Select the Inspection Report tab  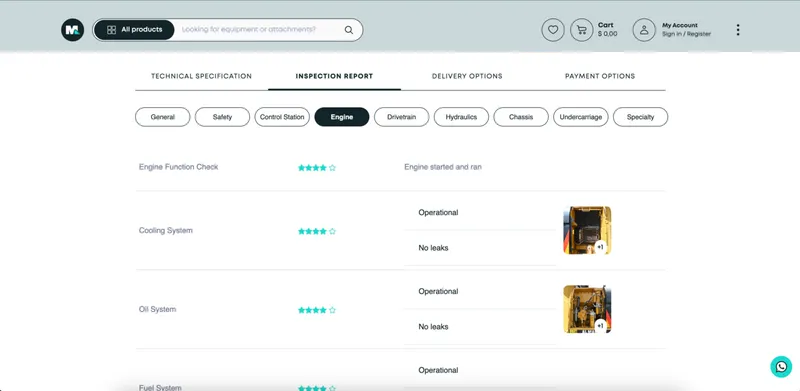coord(334,76)
